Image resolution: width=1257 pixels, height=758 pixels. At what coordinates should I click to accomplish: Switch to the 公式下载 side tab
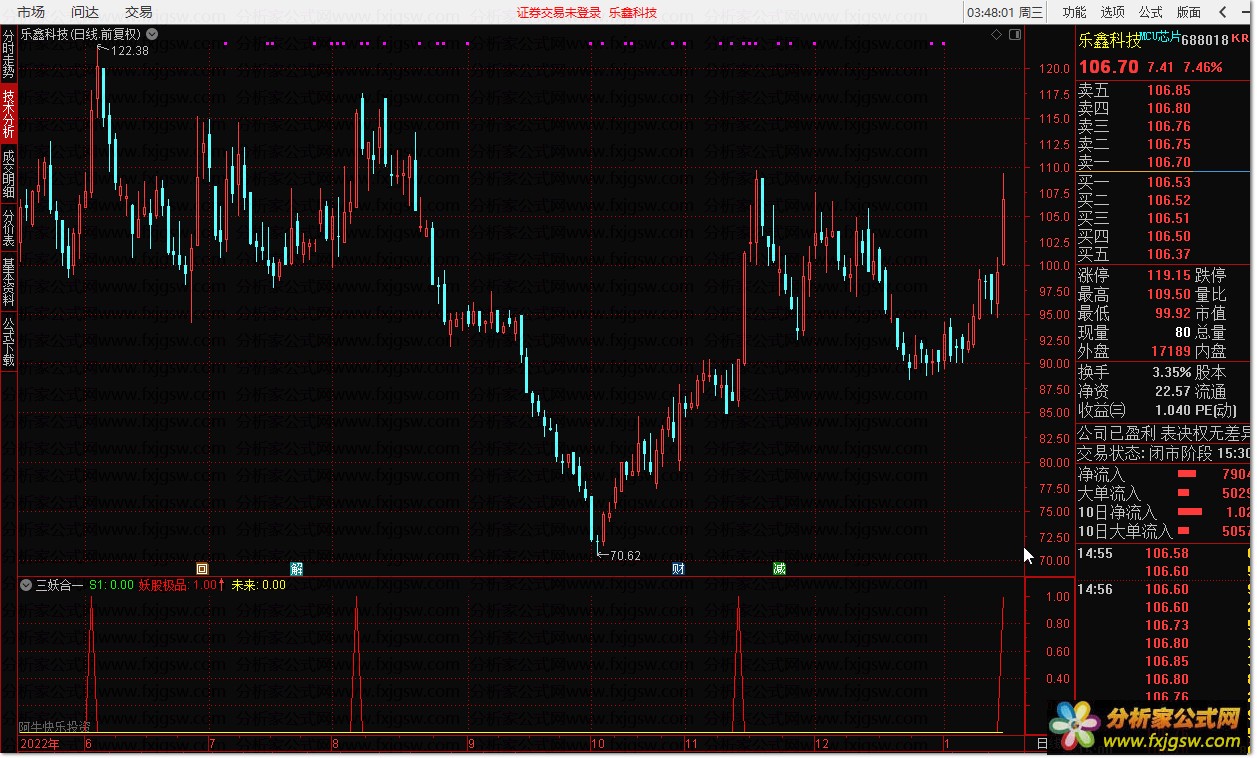tap(8, 341)
